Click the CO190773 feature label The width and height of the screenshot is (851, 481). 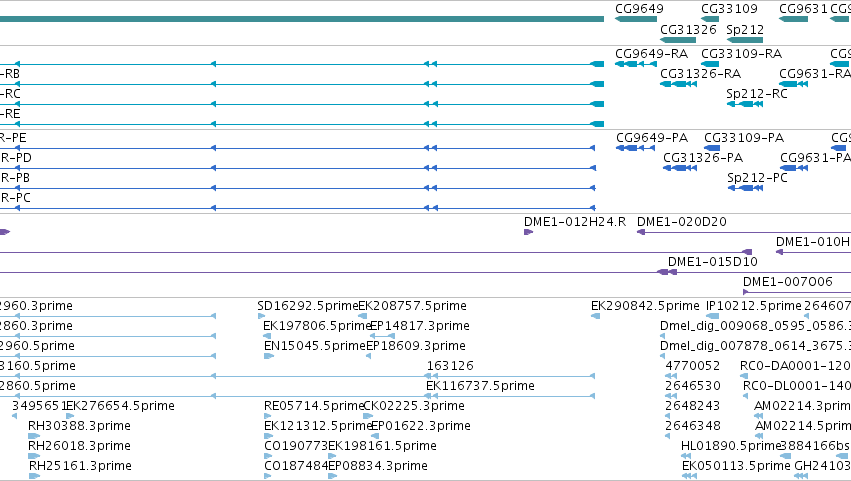tap(296, 446)
